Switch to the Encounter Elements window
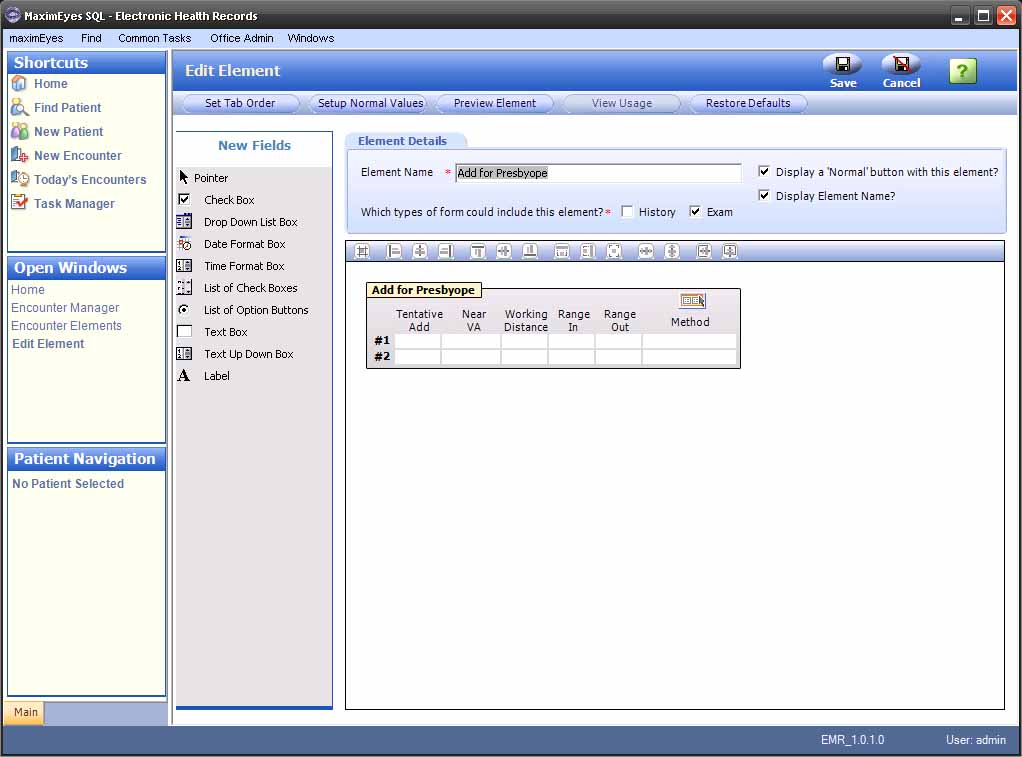Image resolution: width=1022 pixels, height=757 pixels. (66, 326)
